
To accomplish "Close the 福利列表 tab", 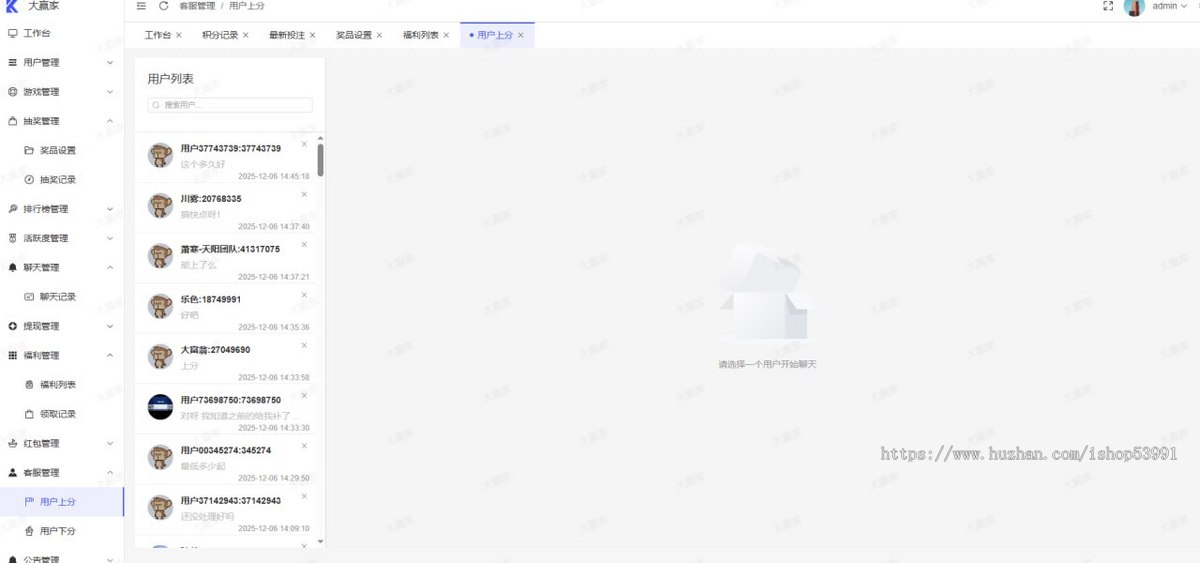I will tap(446, 35).
